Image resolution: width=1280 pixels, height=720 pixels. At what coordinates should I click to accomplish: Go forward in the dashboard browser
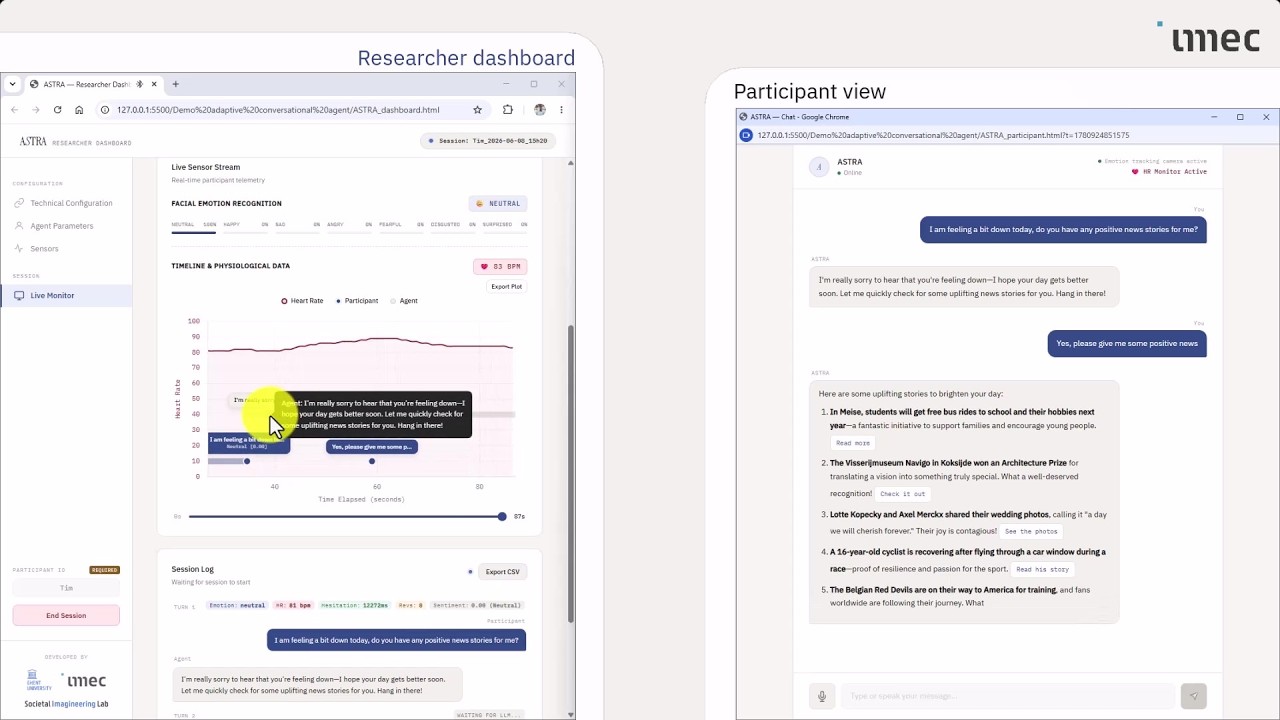[x=35, y=110]
